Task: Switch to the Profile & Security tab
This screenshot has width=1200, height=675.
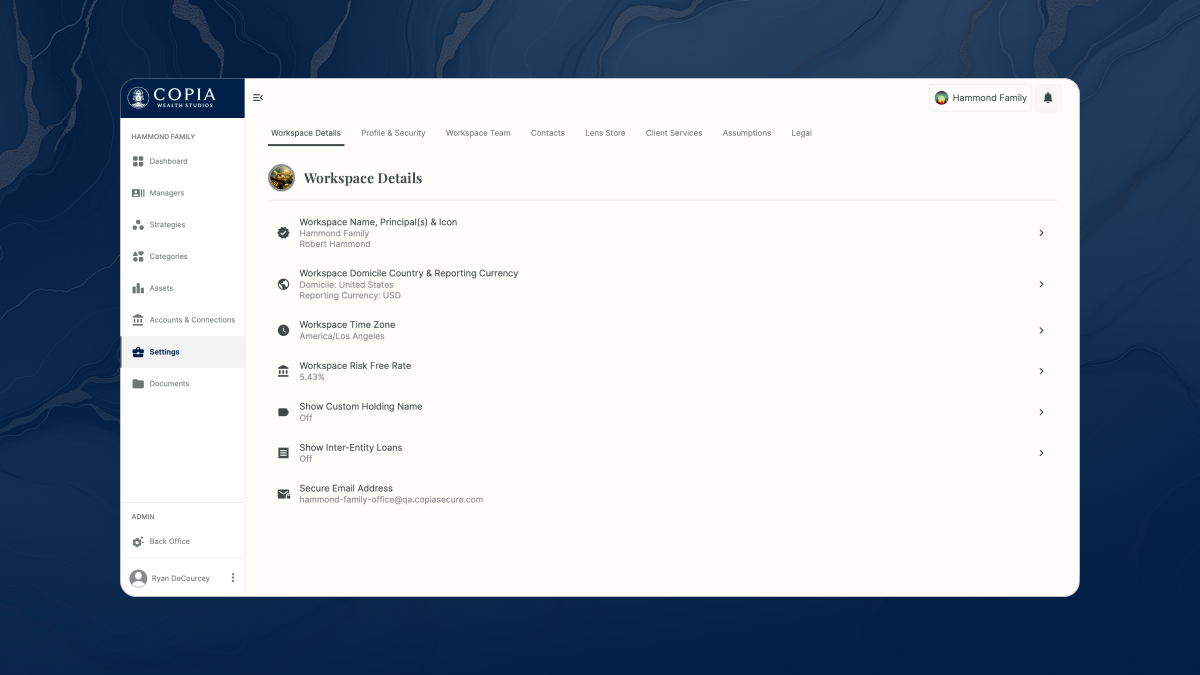Action: 393,133
